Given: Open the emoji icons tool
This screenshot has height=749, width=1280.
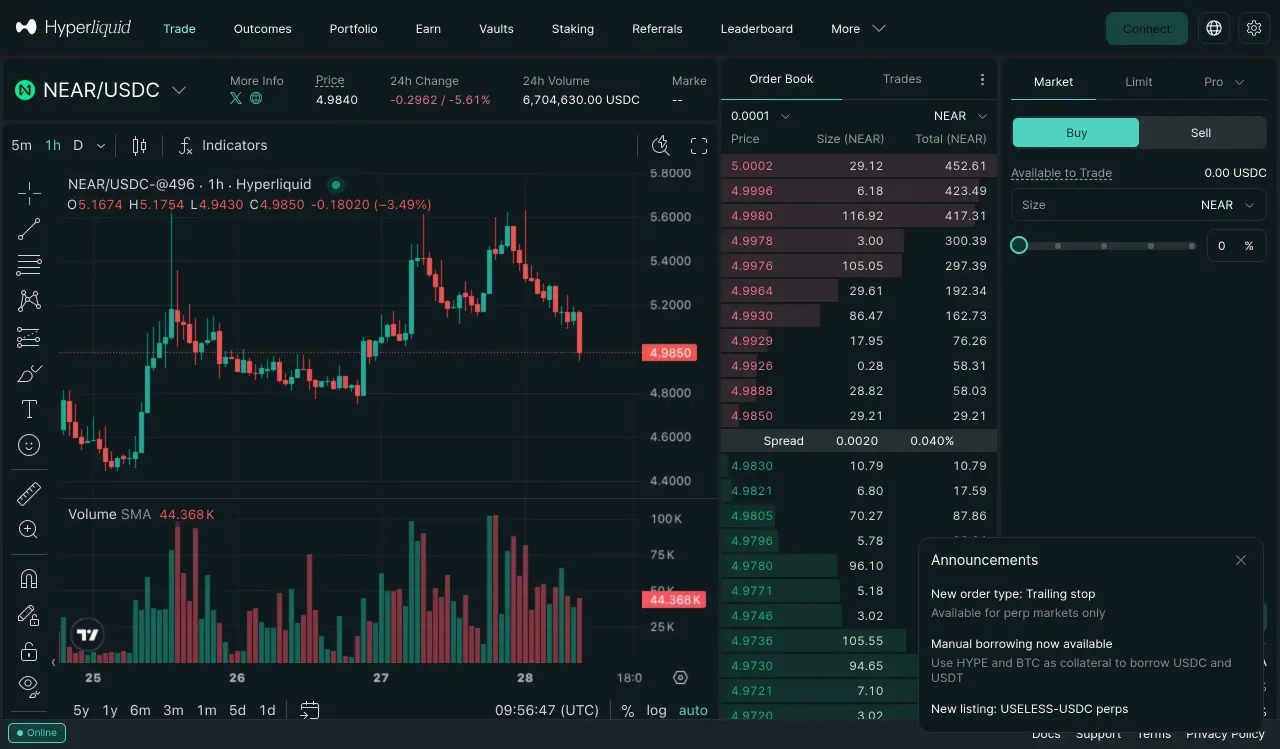Looking at the screenshot, I should (x=29, y=445).
